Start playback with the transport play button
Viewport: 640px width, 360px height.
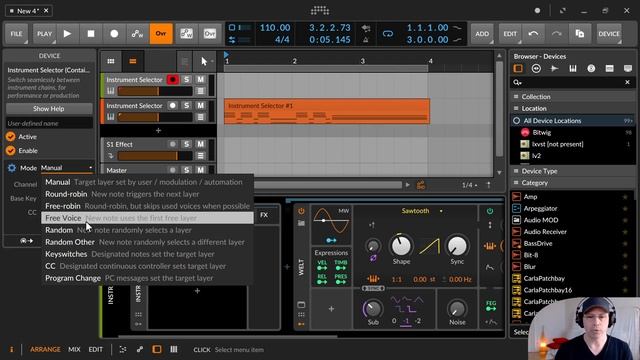click(x=67, y=33)
